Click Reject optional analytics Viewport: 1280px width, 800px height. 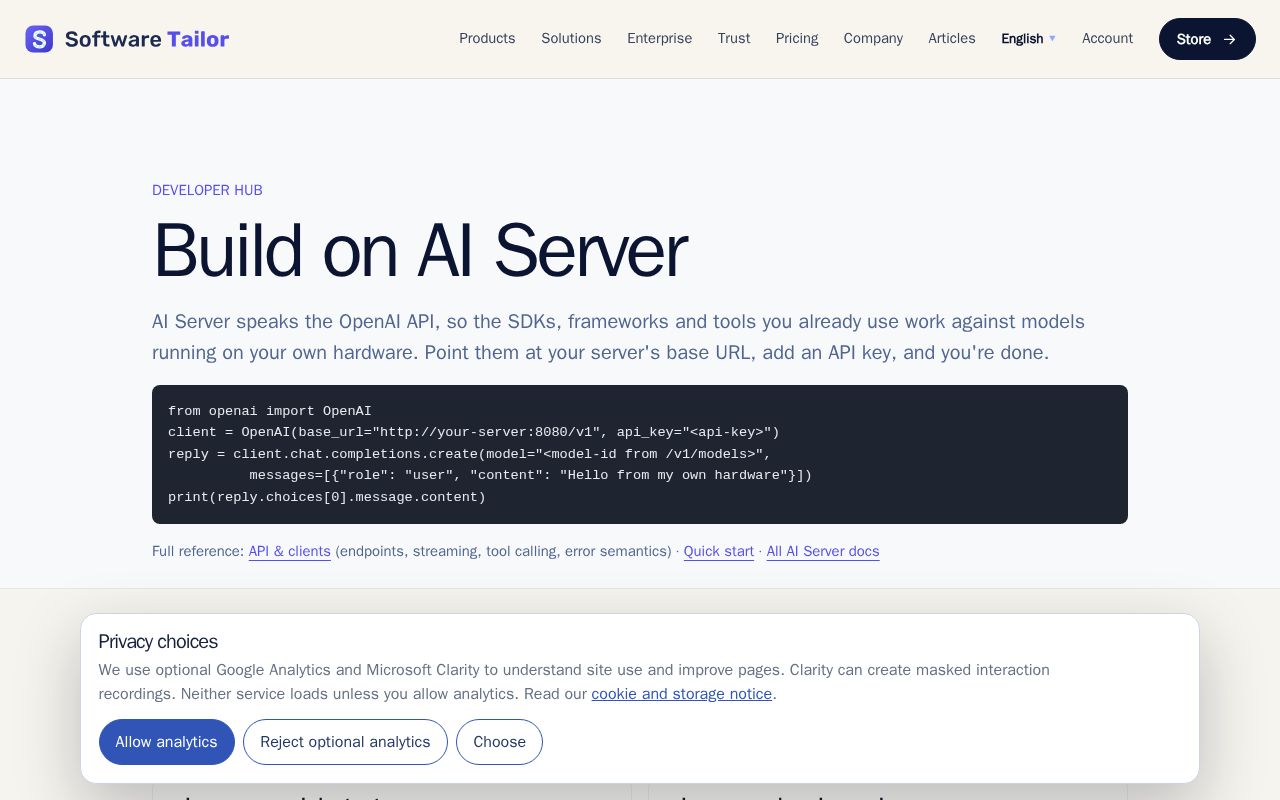[345, 742]
